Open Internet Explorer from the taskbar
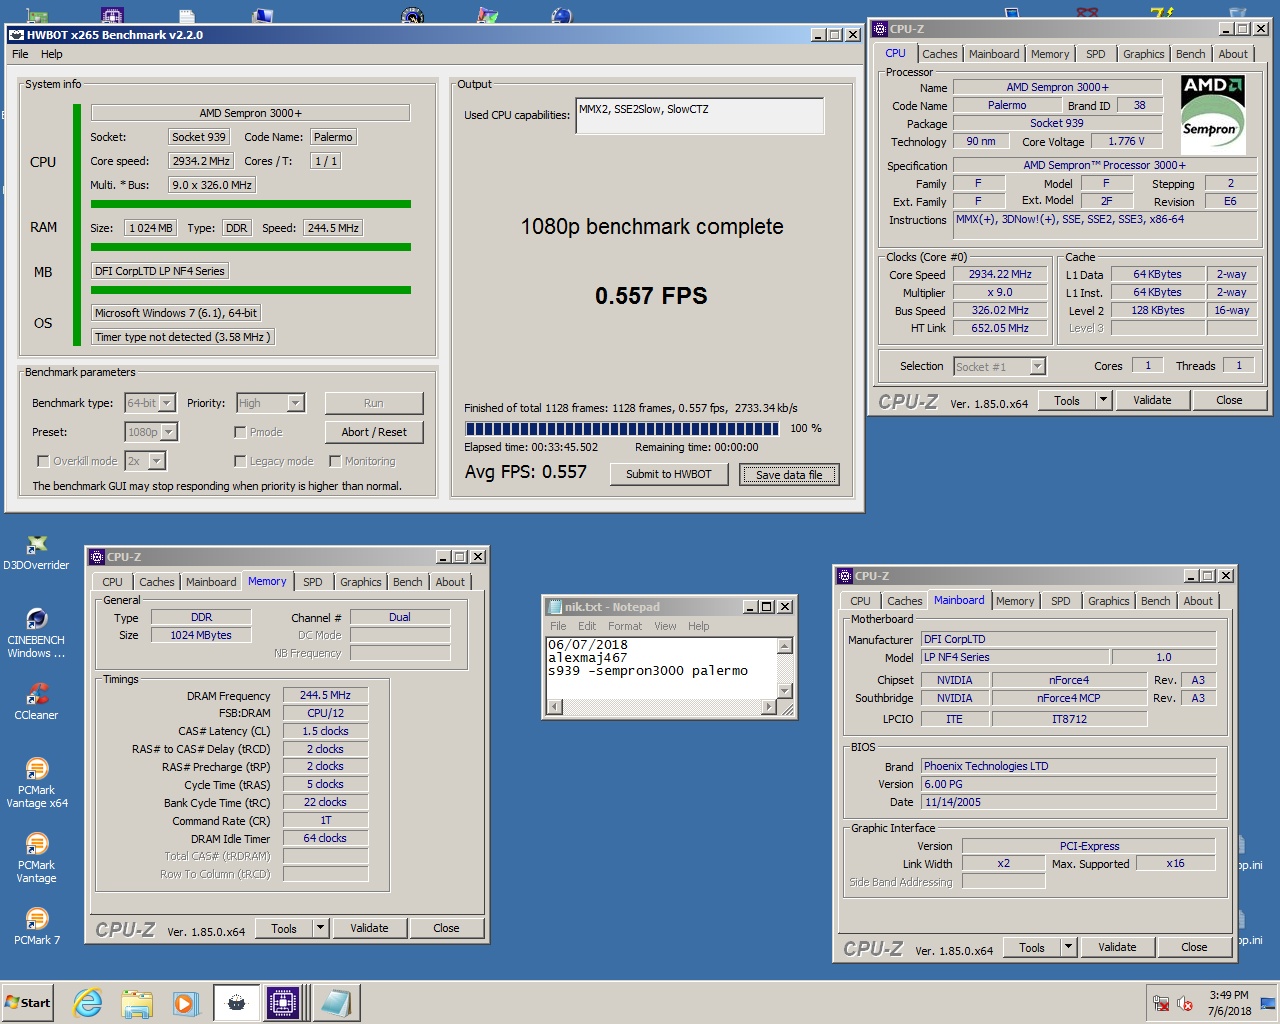The image size is (1280, 1024). pos(88,1003)
